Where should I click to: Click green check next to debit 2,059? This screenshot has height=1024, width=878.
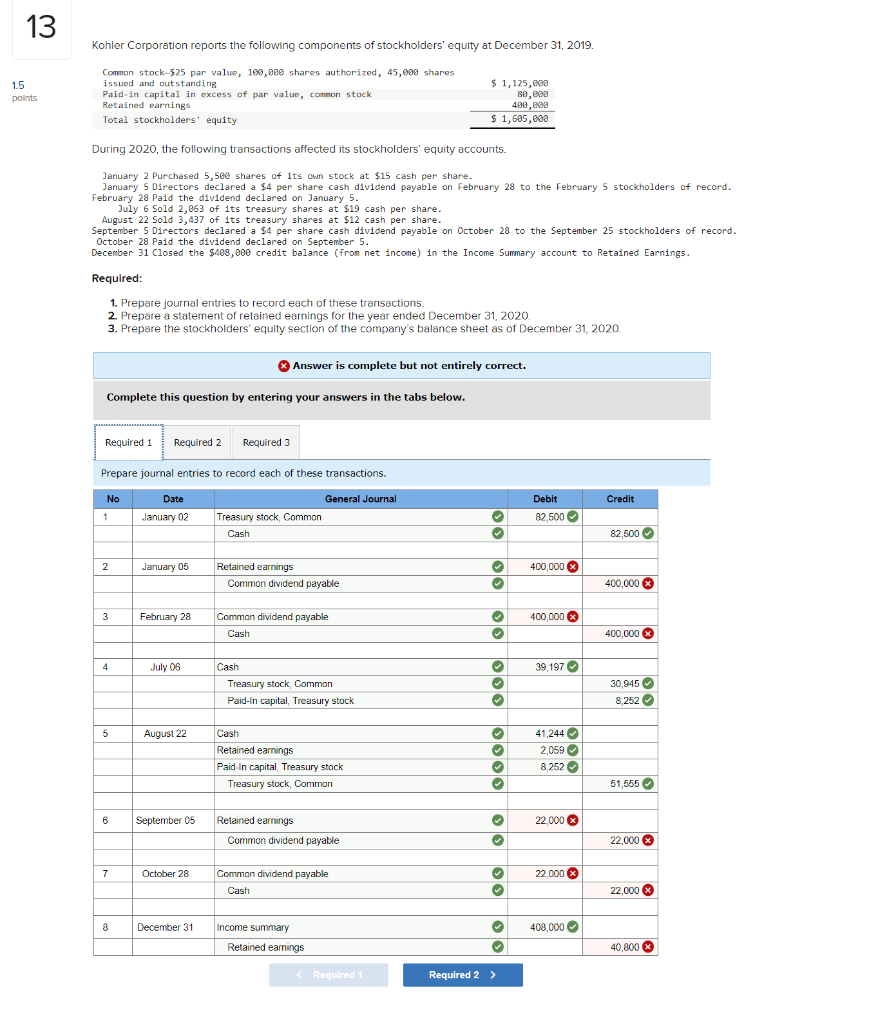573,750
